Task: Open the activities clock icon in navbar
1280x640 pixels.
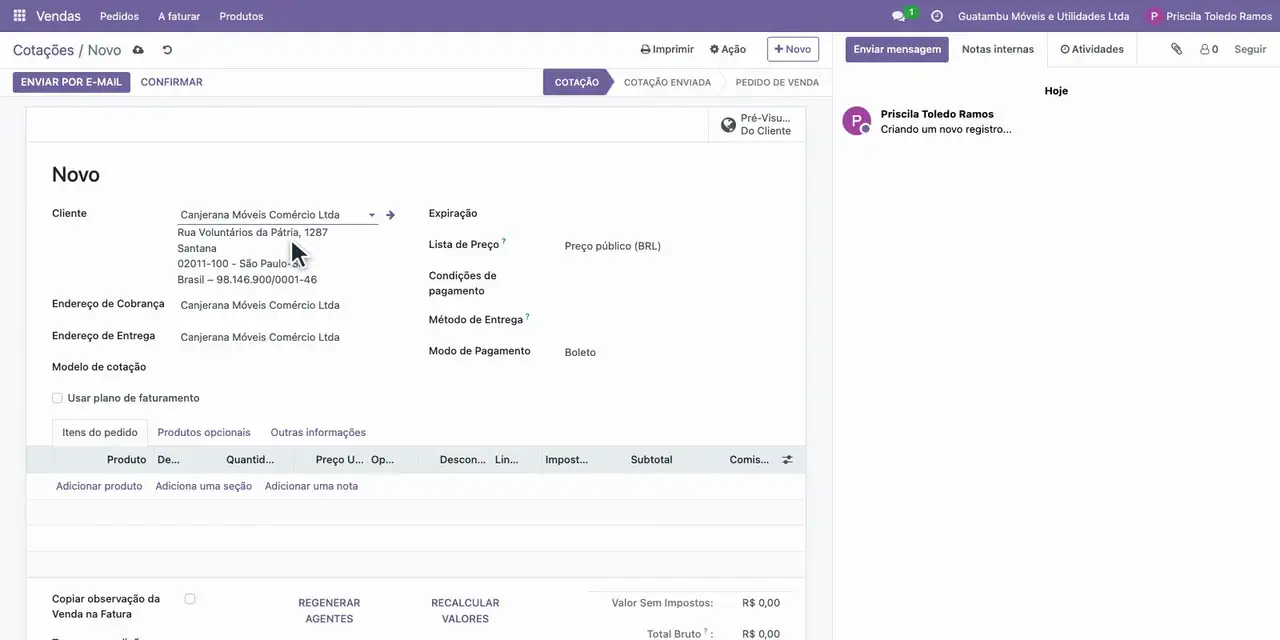Action: (937, 16)
